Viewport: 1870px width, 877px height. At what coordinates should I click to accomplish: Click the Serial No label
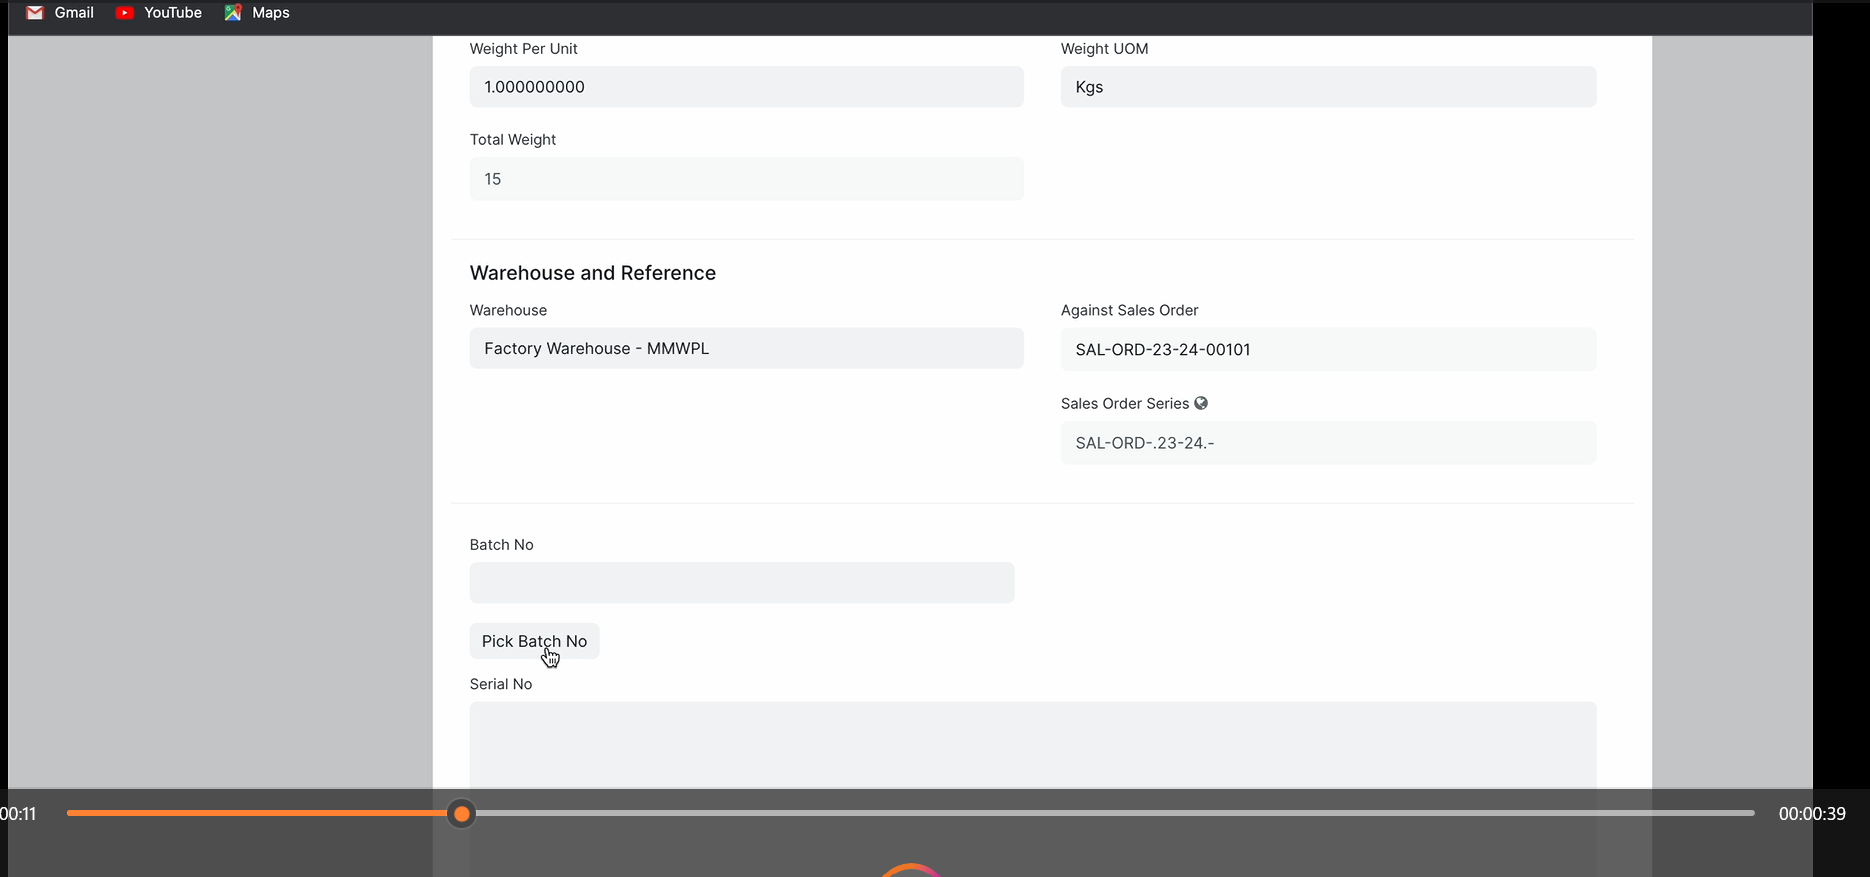click(501, 684)
